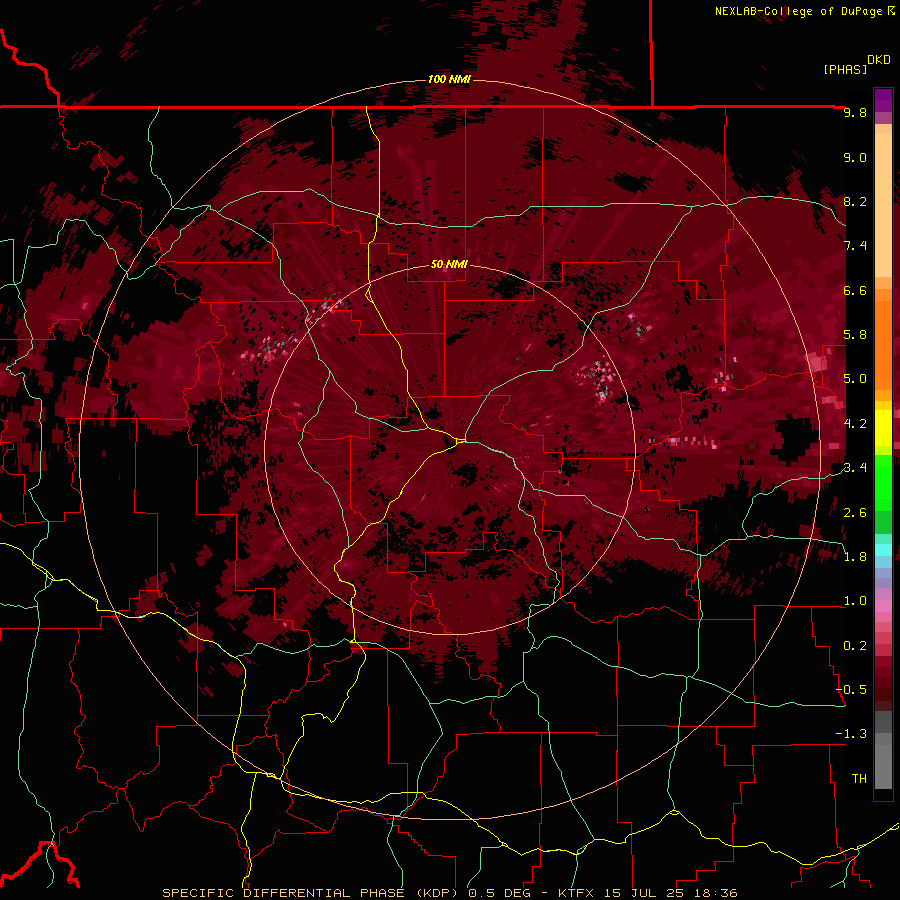The height and width of the screenshot is (900, 900).
Task: Select the -0.5 scale value
Action: (851, 690)
